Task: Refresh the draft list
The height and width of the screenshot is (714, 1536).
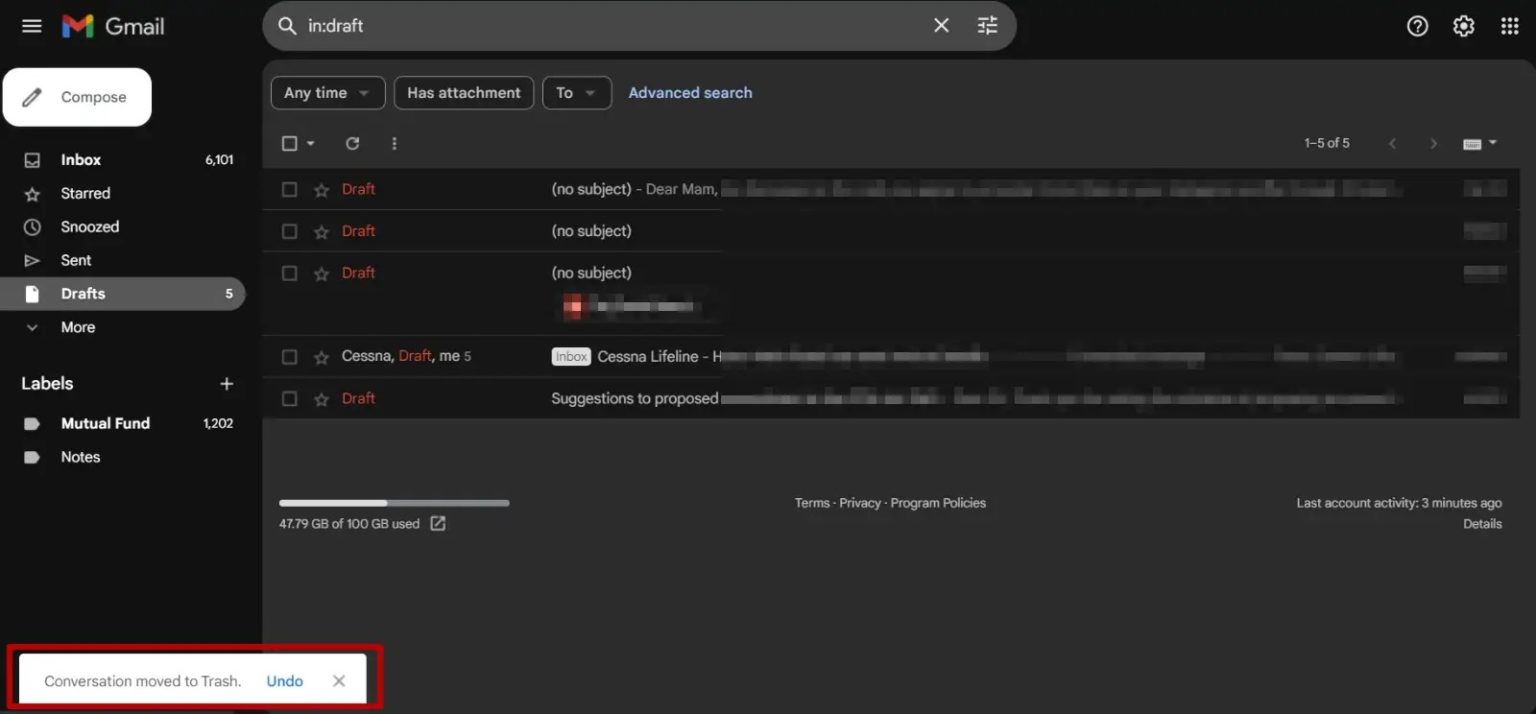Action: click(352, 143)
